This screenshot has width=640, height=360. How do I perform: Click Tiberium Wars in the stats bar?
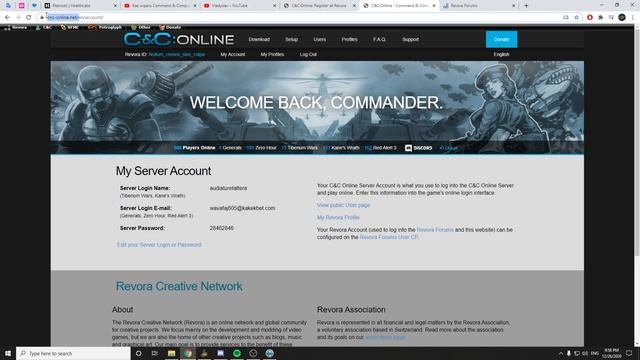(300, 148)
